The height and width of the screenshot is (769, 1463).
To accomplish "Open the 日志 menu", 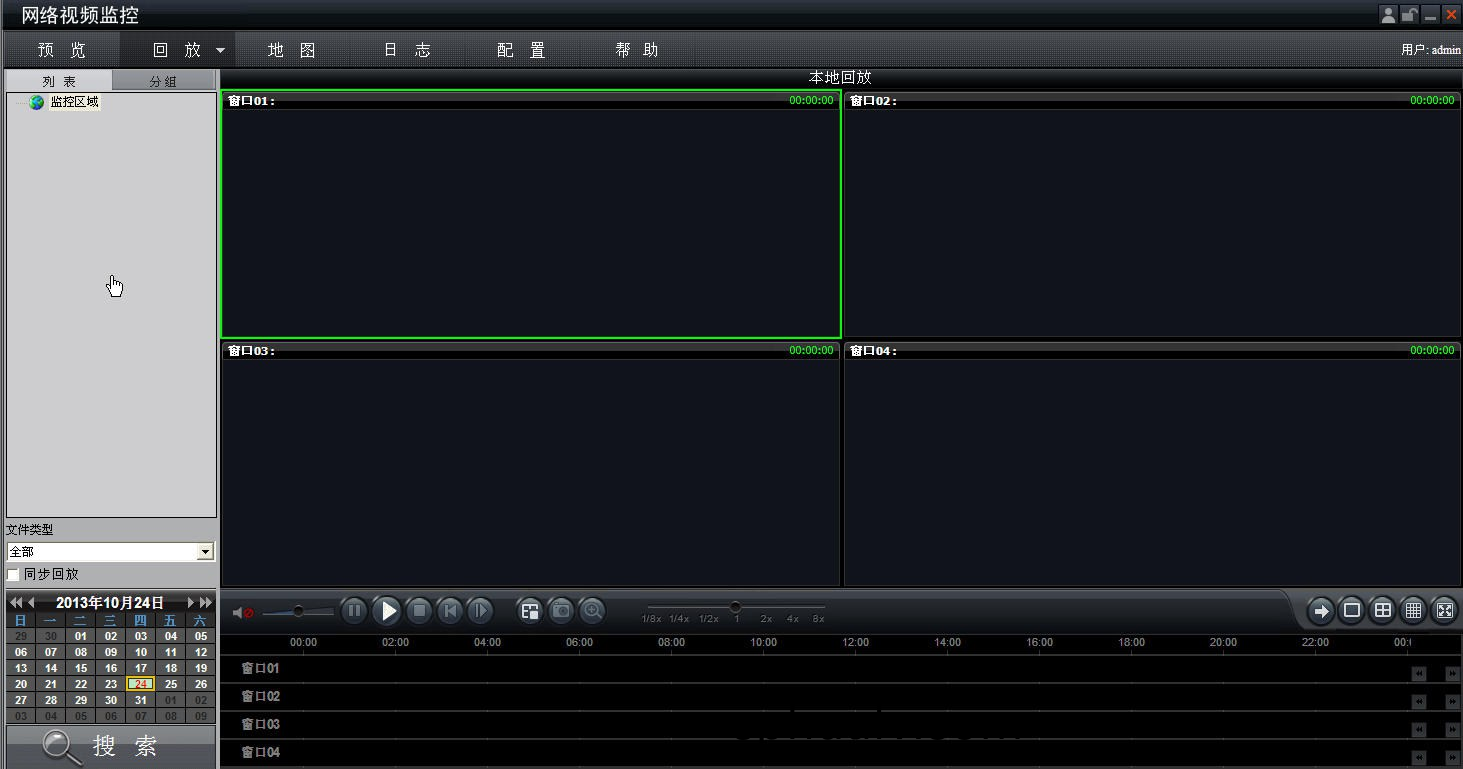I will click(408, 50).
